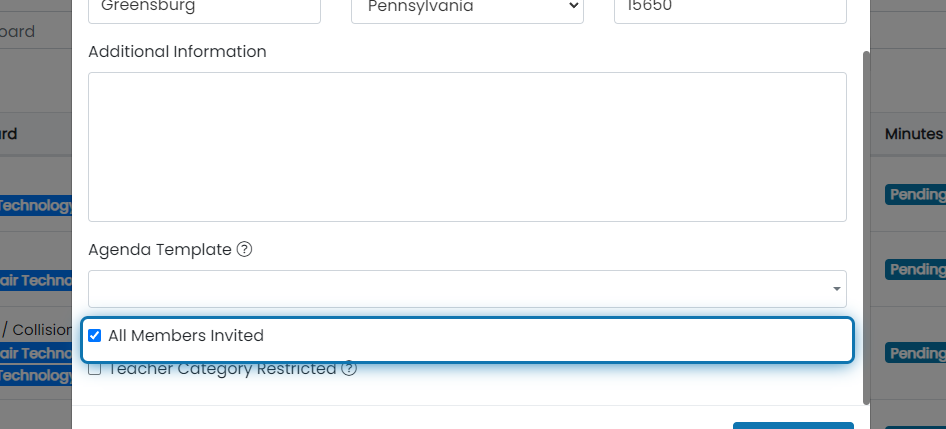The image size is (946, 429).
Task: Click the Additional Information label
Action: point(177,51)
